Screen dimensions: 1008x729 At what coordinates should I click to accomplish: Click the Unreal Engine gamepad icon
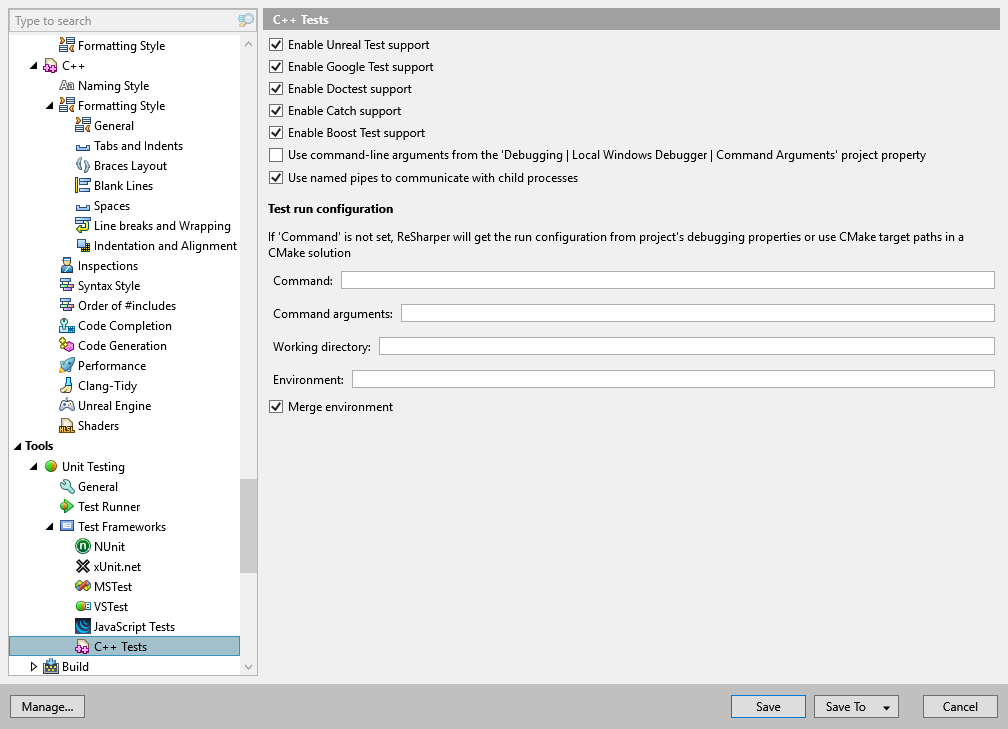(67, 406)
